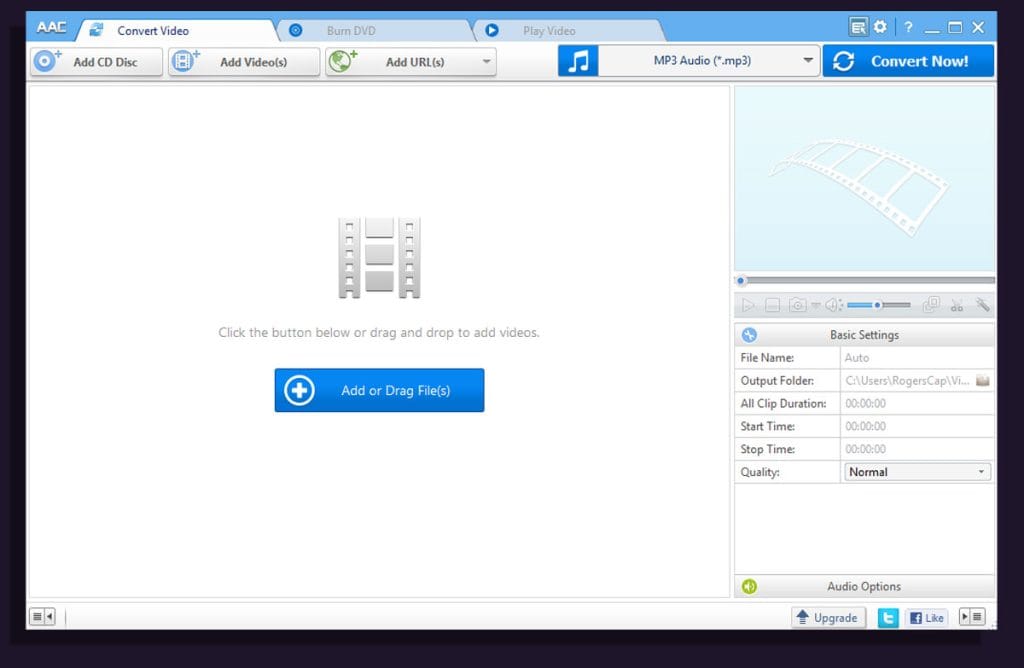Click the plus icon in Add or Drag File(s)
This screenshot has width=1024, height=668.
point(299,390)
